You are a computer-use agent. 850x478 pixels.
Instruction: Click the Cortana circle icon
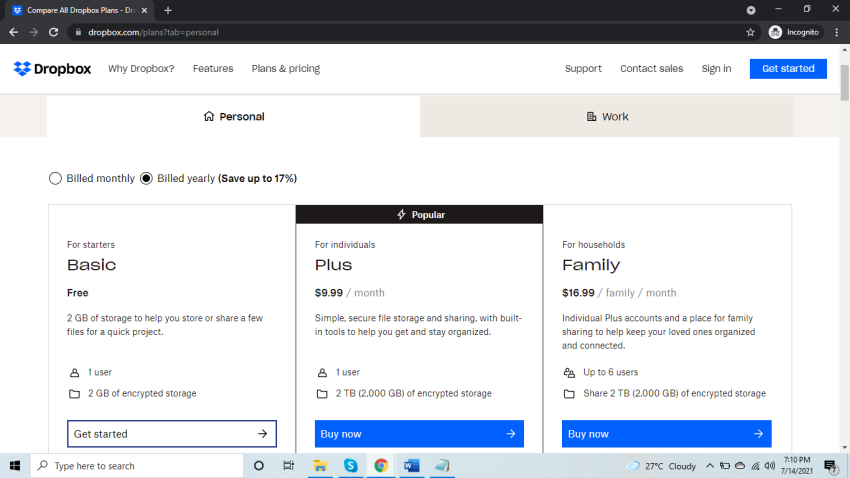tap(259, 466)
